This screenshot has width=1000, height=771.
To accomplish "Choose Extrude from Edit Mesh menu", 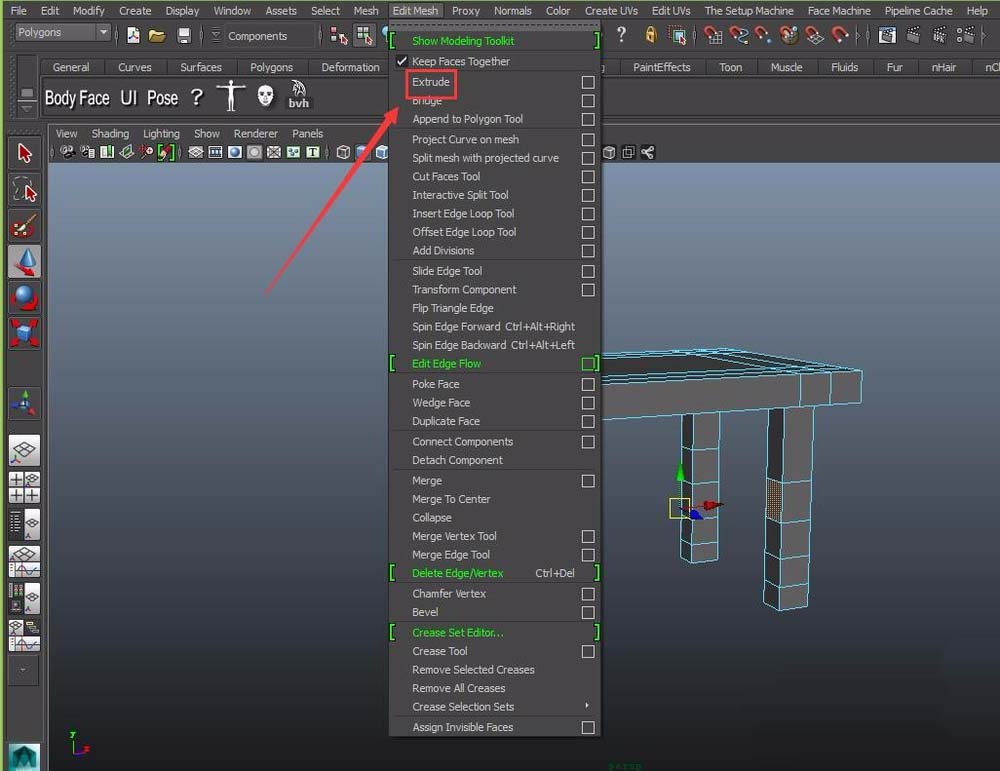I will tap(431, 82).
